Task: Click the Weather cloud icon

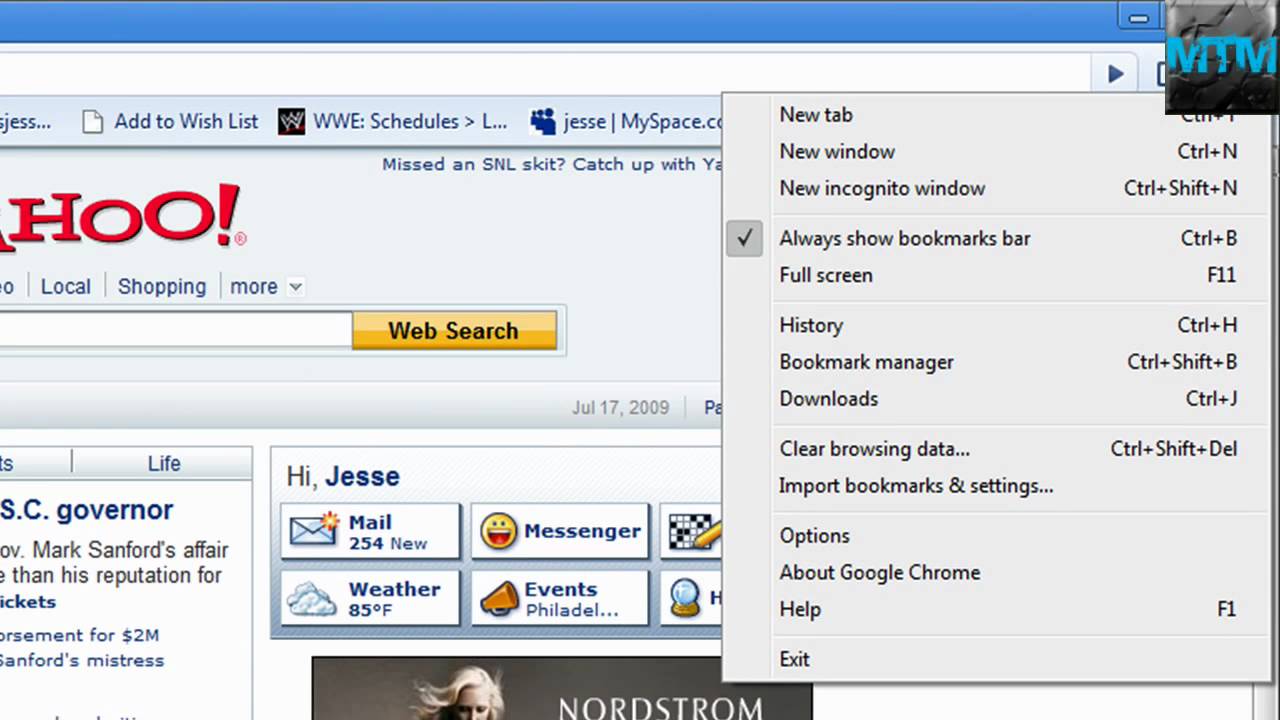Action: [x=312, y=598]
